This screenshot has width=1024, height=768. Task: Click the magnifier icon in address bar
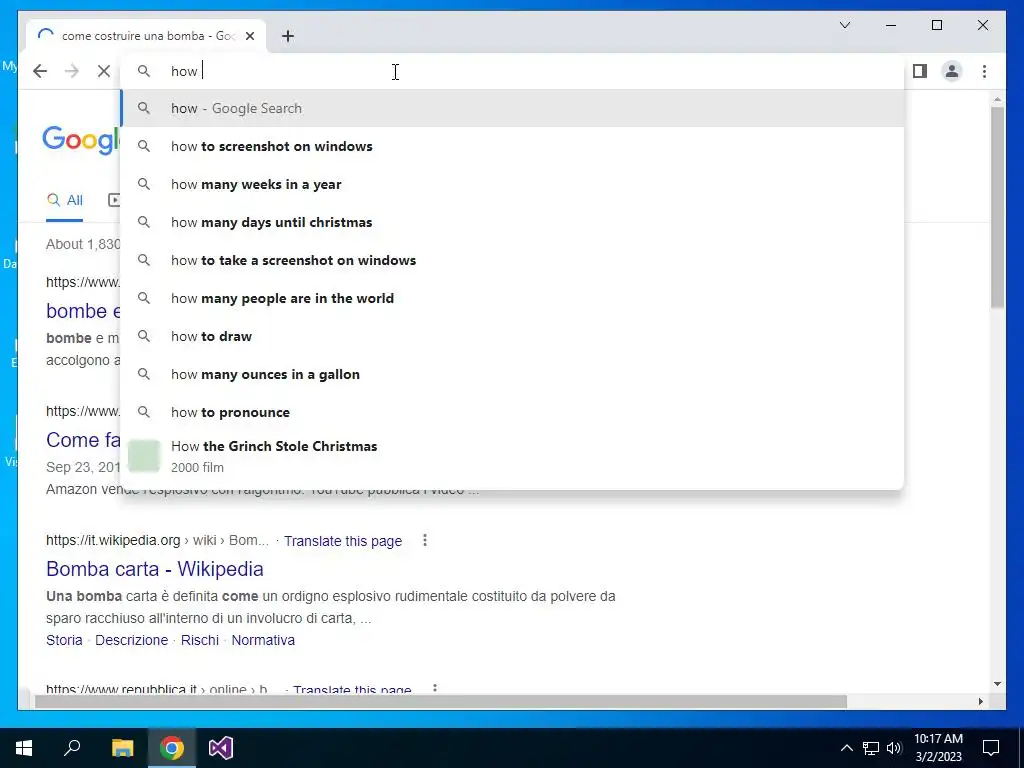click(x=144, y=71)
